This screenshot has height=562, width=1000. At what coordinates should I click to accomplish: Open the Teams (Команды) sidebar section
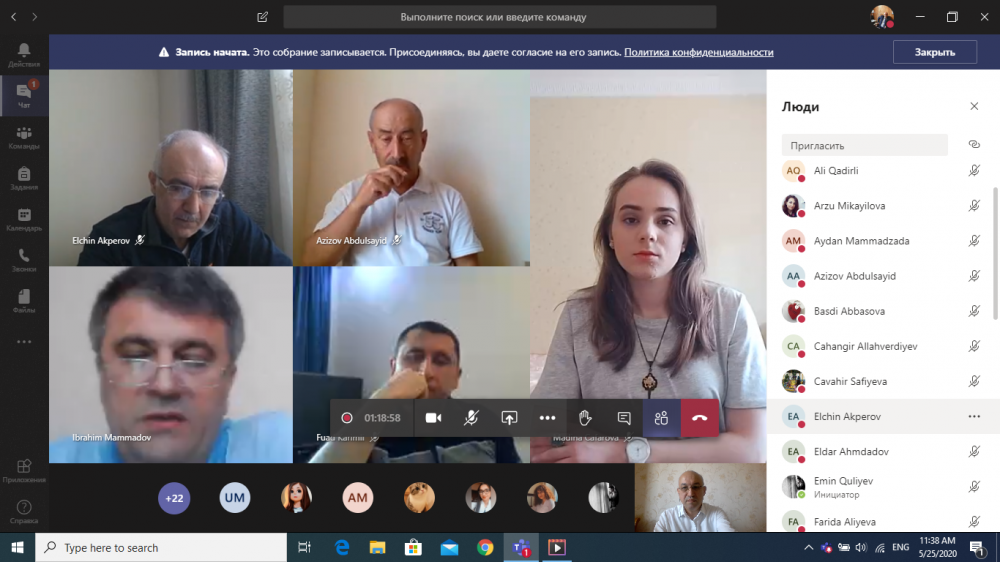[x=24, y=136]
